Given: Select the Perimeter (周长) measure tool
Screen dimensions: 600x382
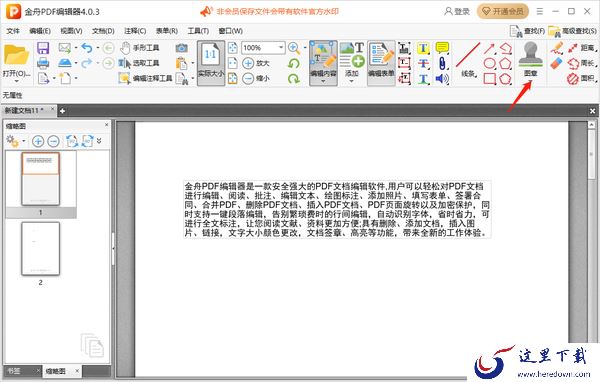Looking at the screenshot, I should (x=582, y=63).
